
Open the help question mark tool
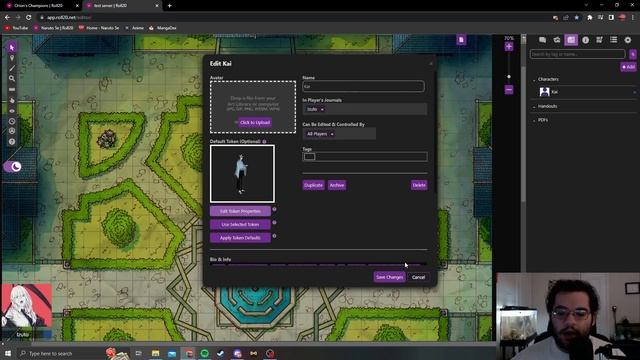tap(12, 142)
